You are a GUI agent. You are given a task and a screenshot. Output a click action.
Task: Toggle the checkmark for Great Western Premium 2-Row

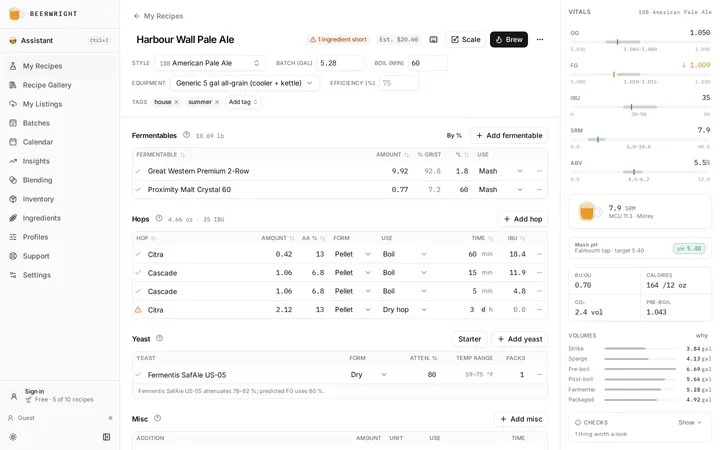point(138,171)
